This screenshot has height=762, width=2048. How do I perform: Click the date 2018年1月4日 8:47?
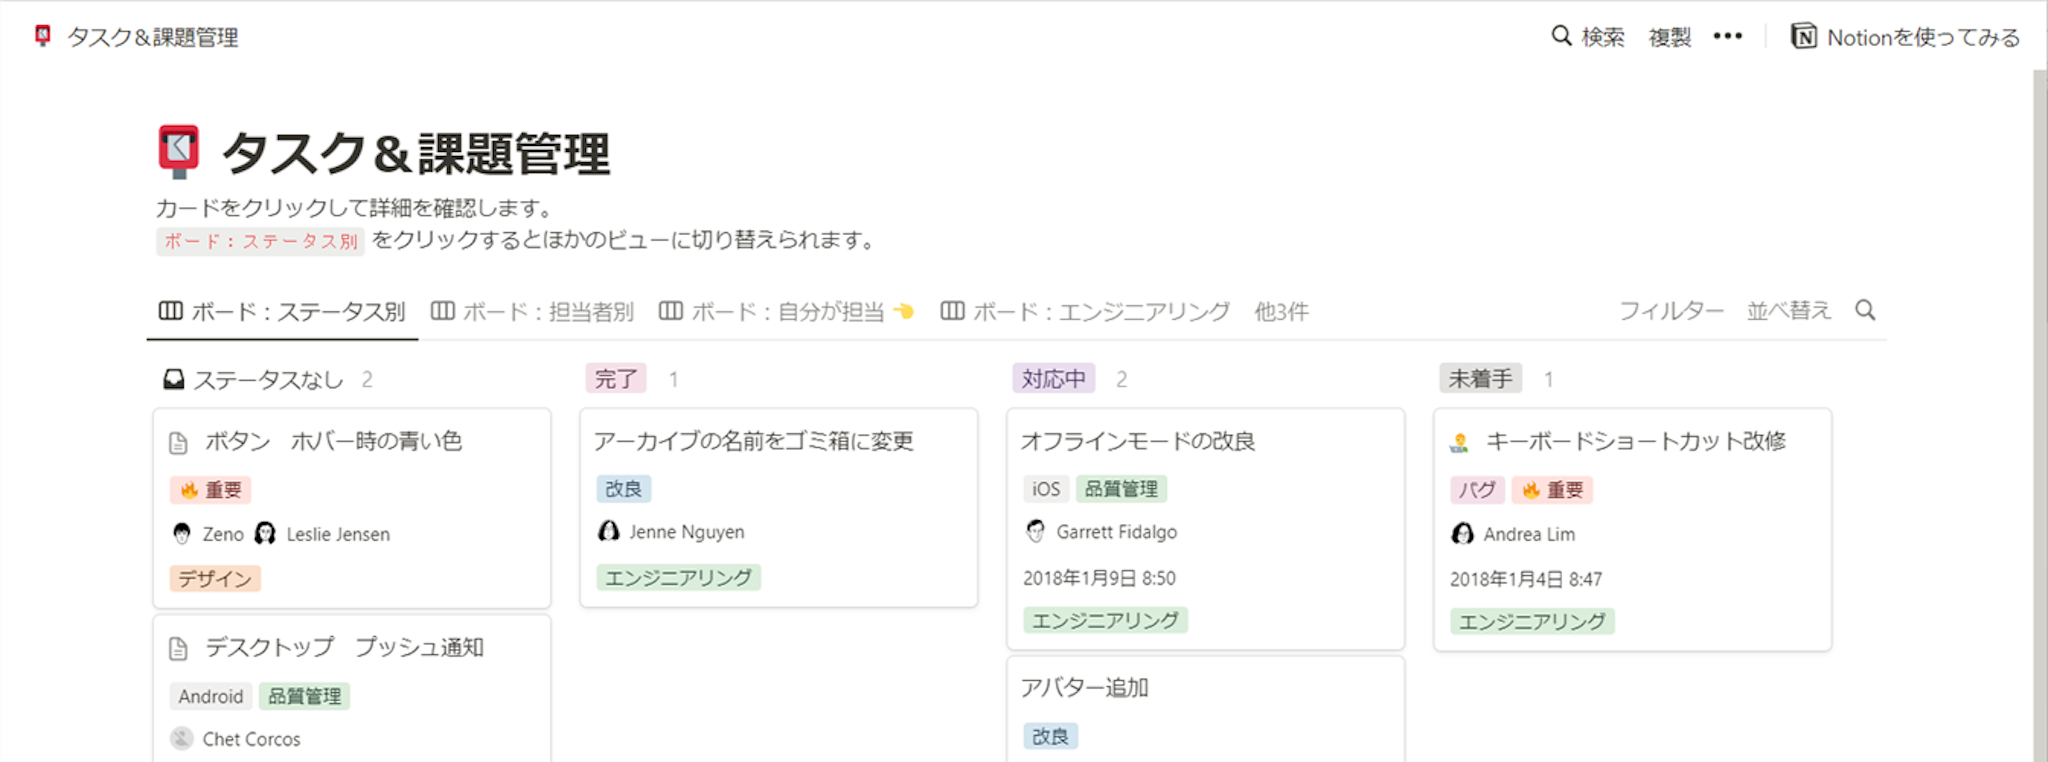pos(1526,579)
